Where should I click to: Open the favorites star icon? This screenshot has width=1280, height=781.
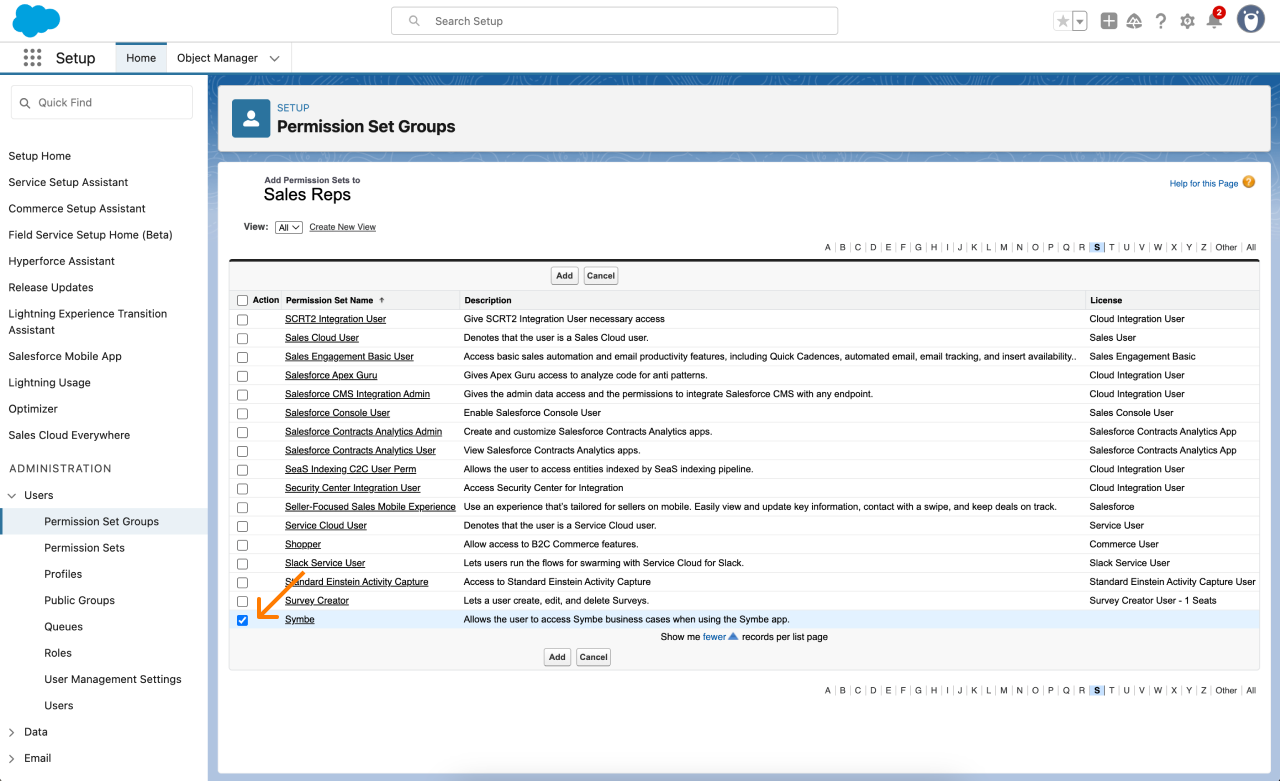pos(1063,21)
